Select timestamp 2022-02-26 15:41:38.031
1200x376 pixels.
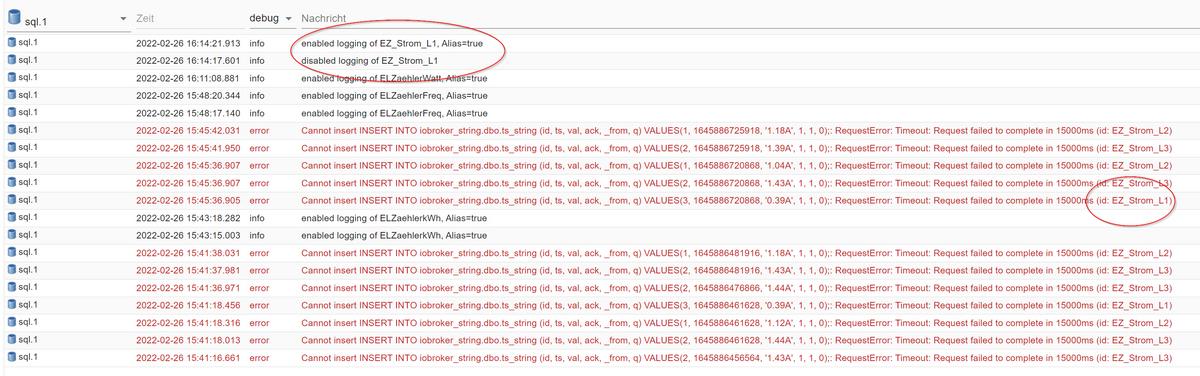188,253
